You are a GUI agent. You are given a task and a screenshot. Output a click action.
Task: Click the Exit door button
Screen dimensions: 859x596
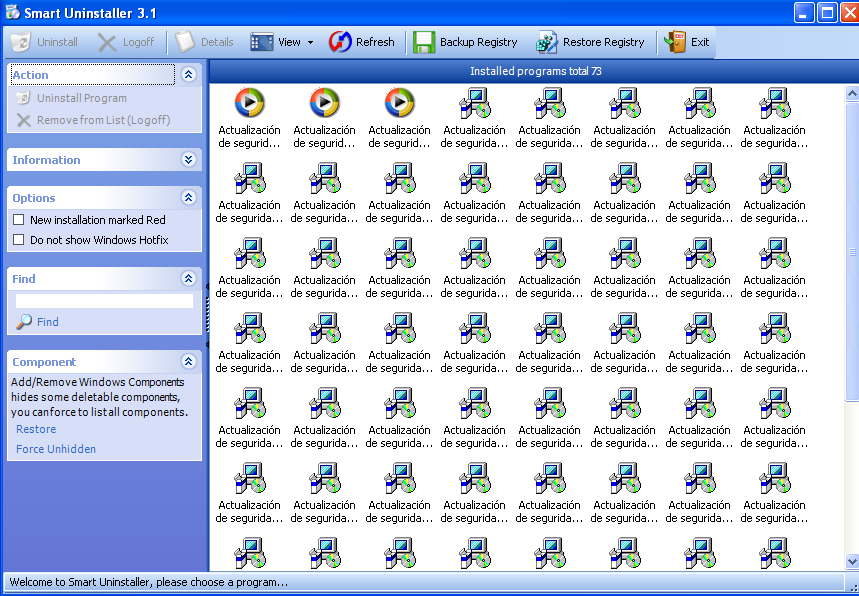point(686,42)
